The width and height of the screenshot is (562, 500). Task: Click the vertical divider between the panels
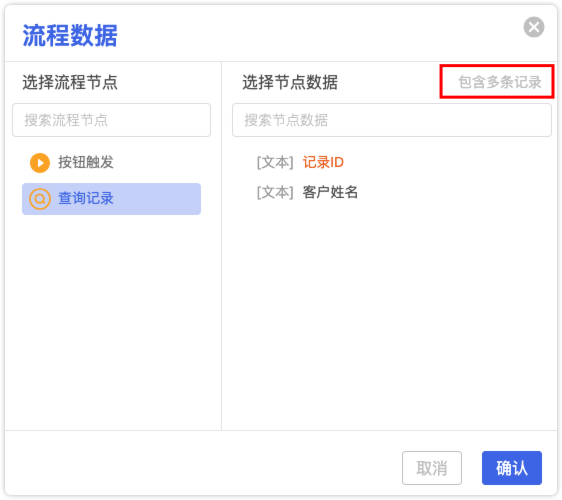coord(222,246)
